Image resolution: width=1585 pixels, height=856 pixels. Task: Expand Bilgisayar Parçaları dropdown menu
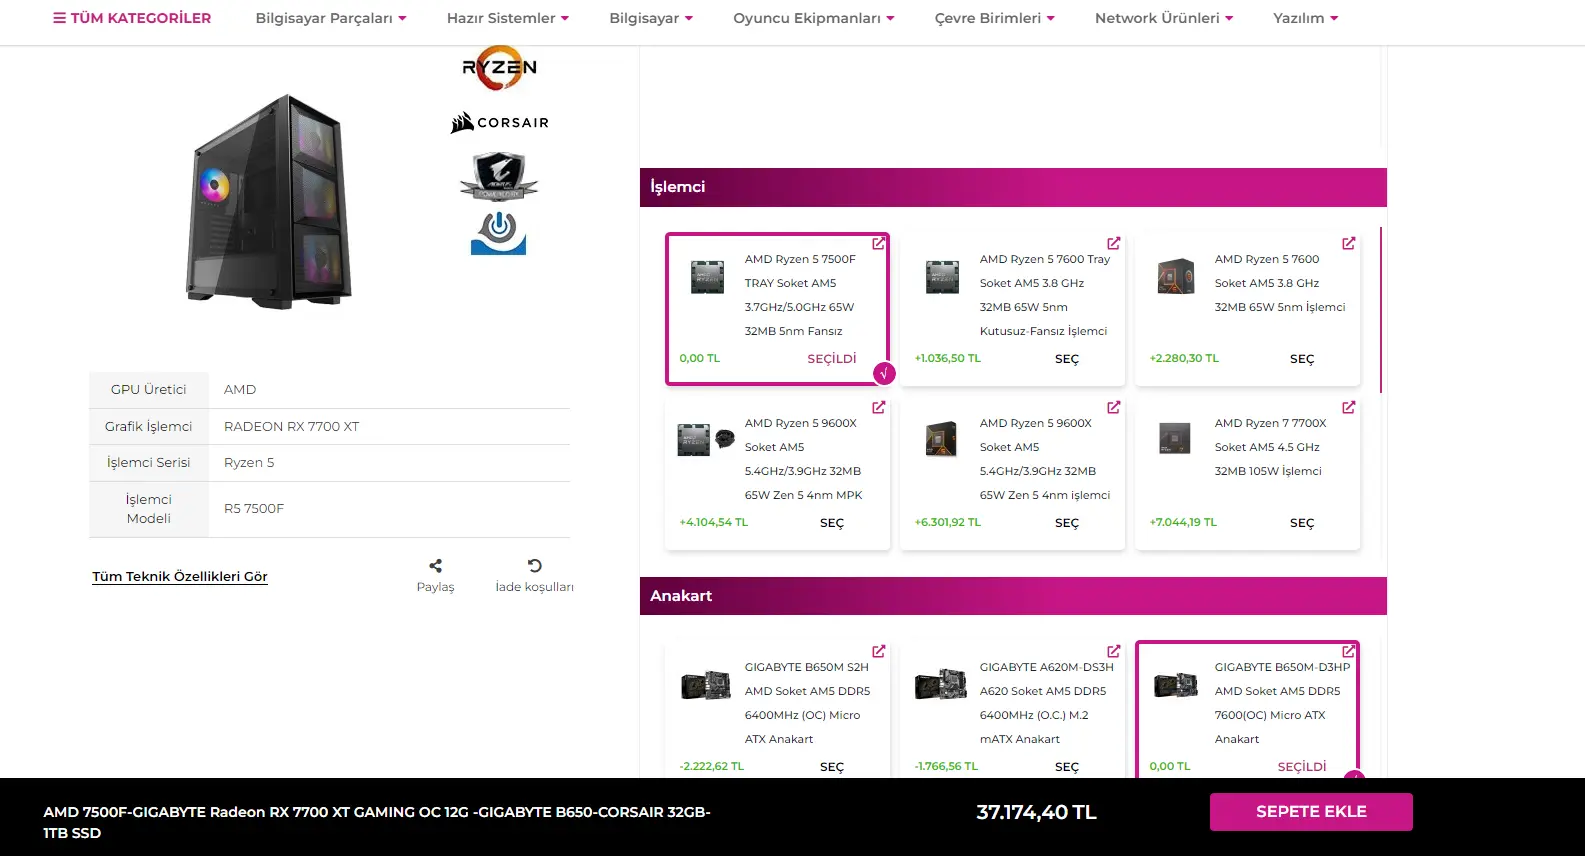coord(331,18)
